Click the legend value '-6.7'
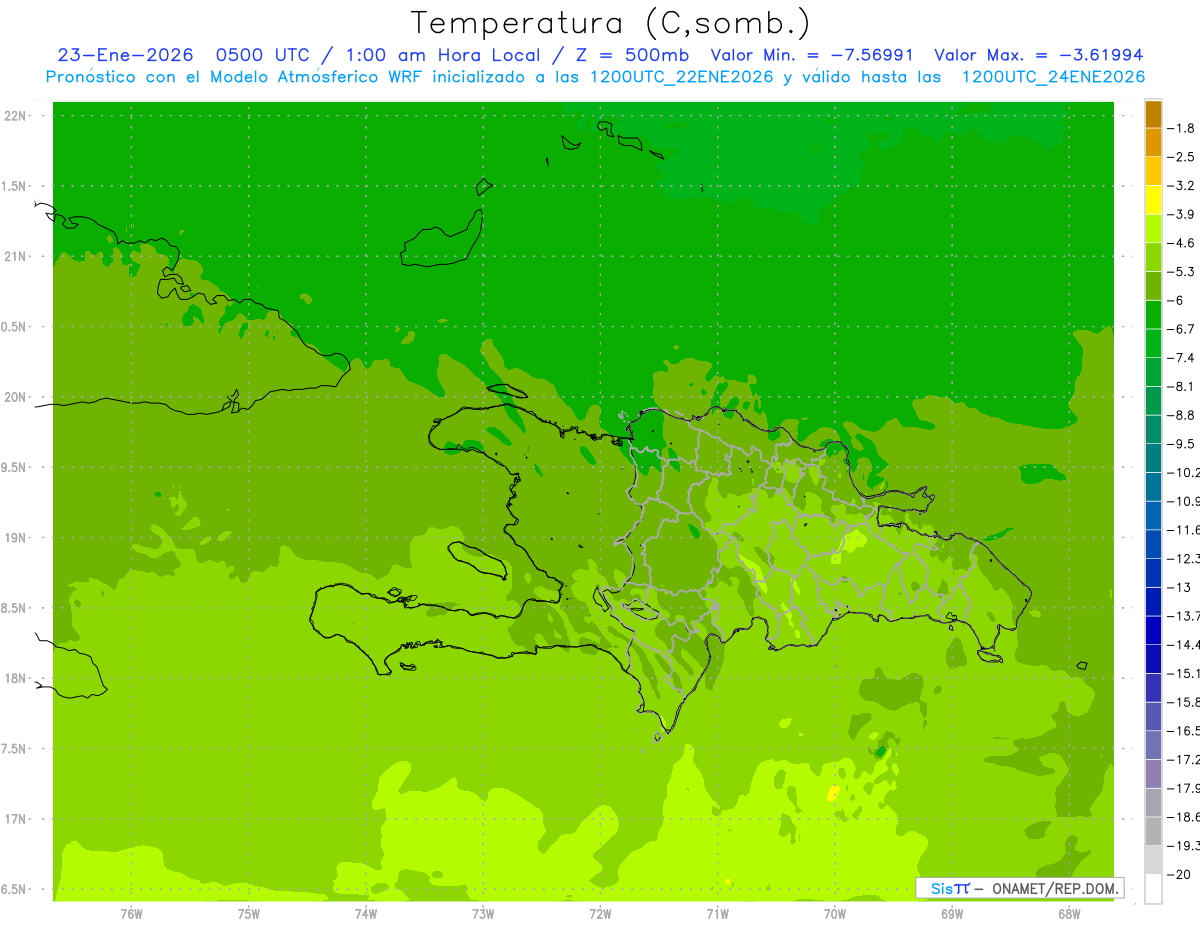This screenshot has width=1200, height=927. [1181, 329]
